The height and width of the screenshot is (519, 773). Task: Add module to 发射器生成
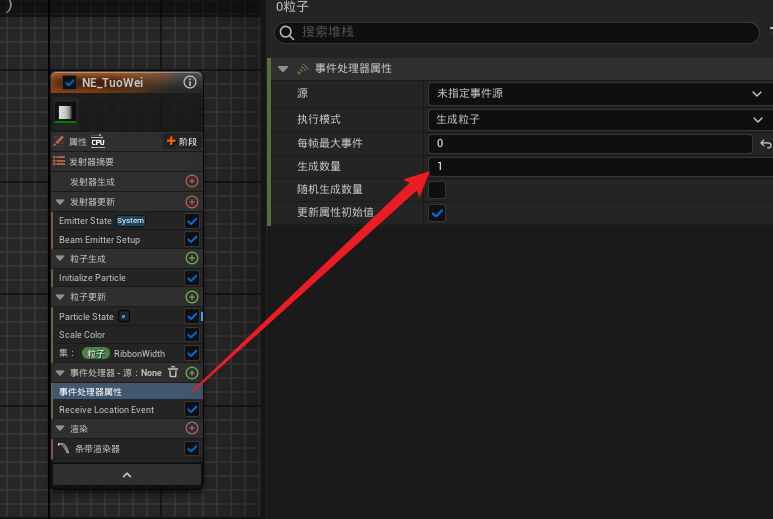tap(192, 181)
